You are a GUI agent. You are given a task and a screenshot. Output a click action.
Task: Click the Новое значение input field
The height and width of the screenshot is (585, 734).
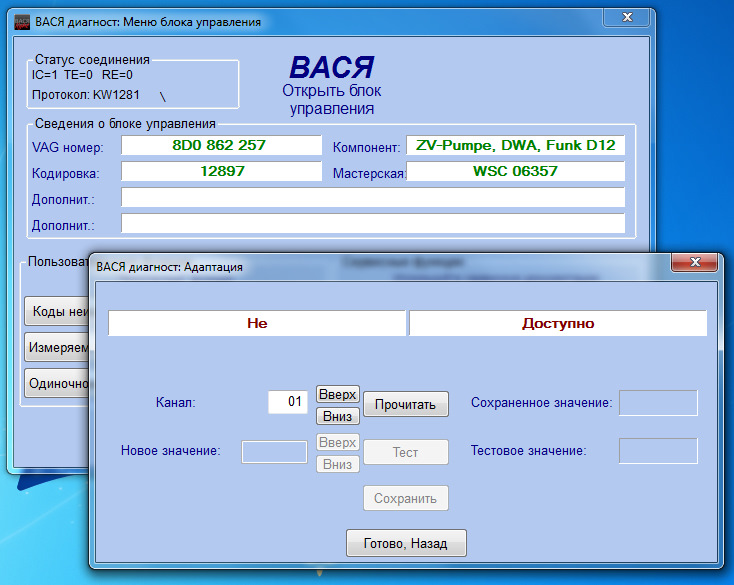click(x=274, y=452)
